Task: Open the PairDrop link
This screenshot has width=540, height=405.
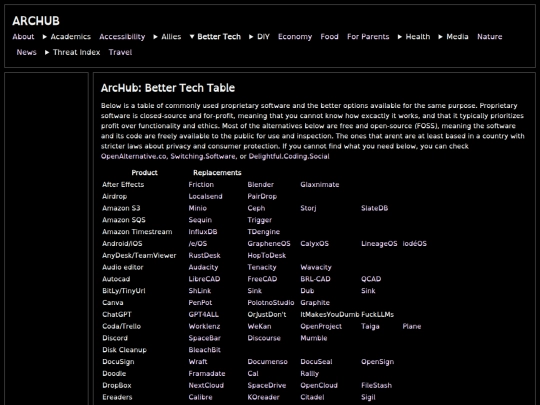Action: (262, 196)
